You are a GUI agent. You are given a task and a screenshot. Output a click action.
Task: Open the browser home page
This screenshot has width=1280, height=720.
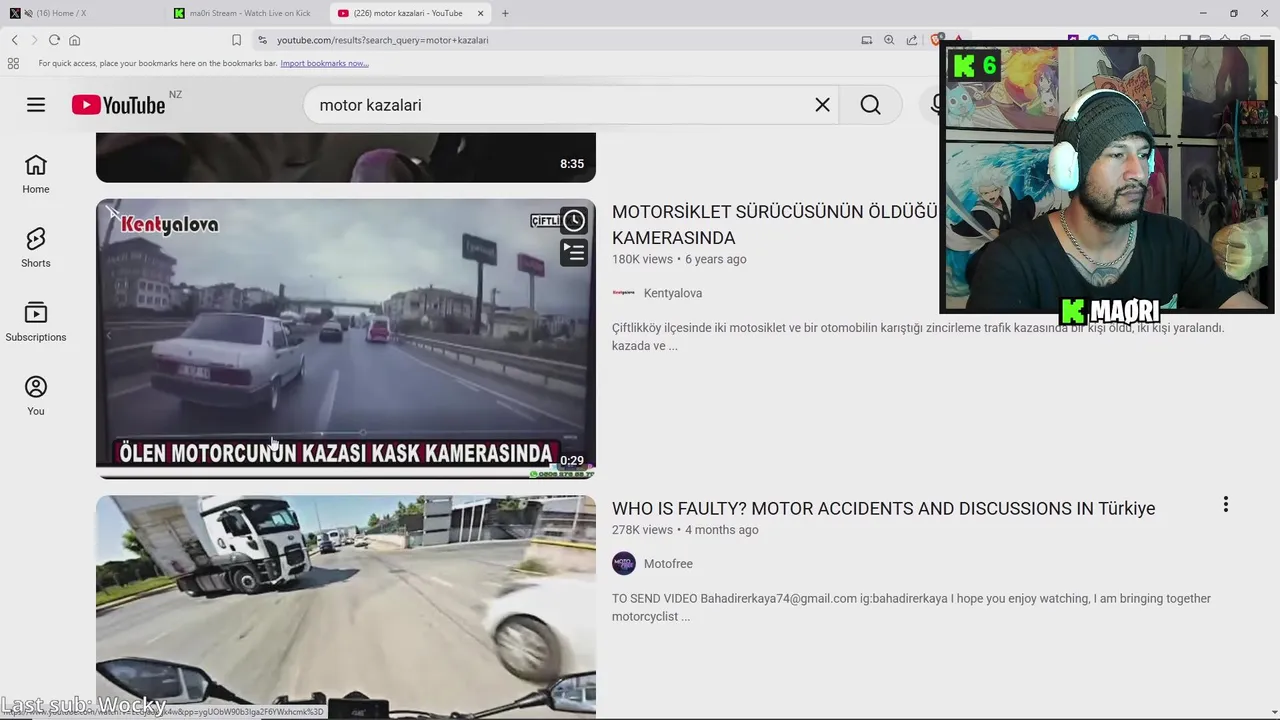coord(74,40)
